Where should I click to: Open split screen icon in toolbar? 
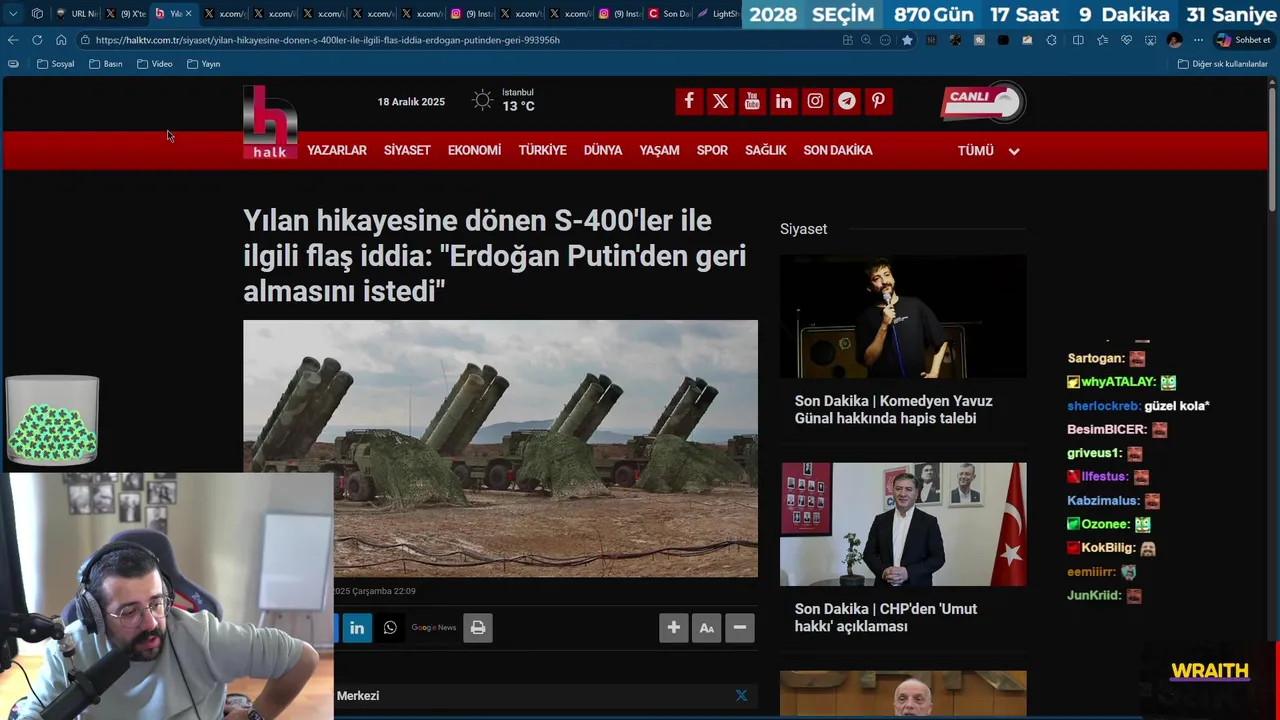coord(1078,40)
